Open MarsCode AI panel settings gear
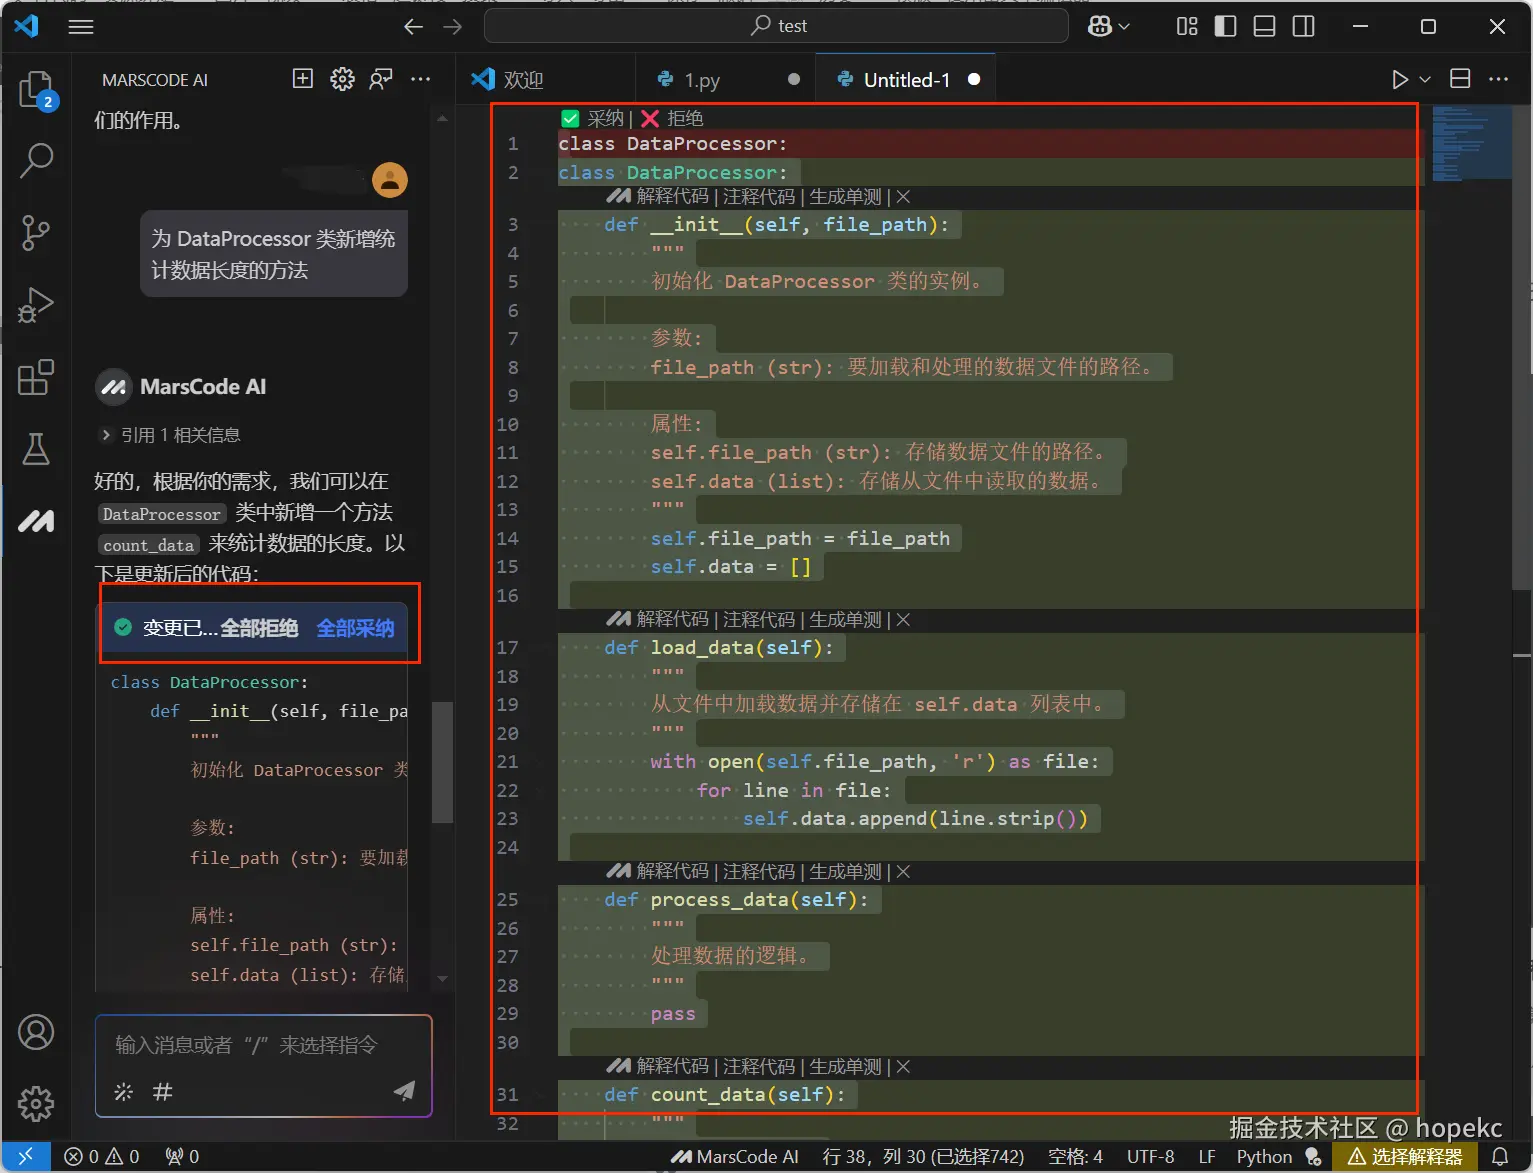The width and height of the screenshot is (1533, 1173). (x=342, y=79)
